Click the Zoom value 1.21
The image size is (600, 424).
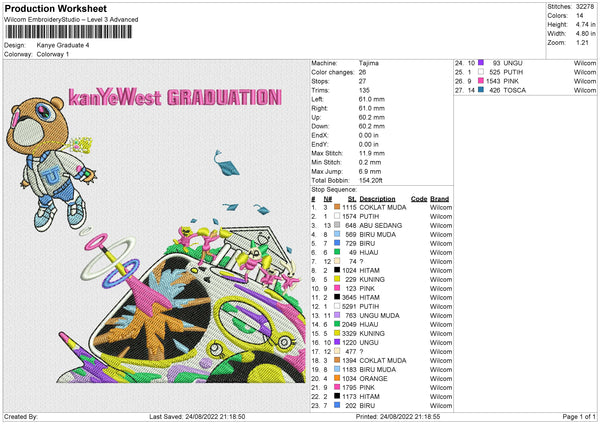(x=582, y=42)
